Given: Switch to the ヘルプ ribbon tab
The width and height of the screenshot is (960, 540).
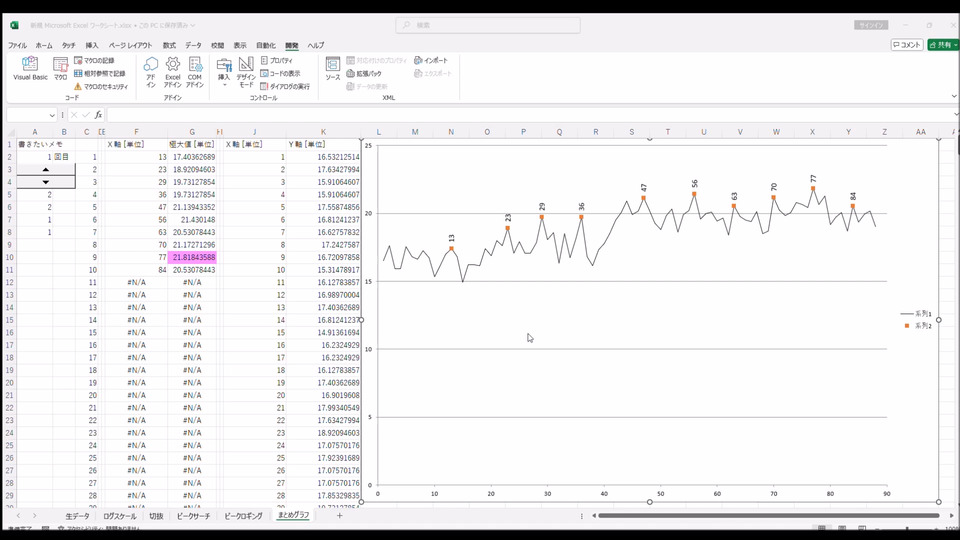Looking at the screenshot, I should coord(316,45).
